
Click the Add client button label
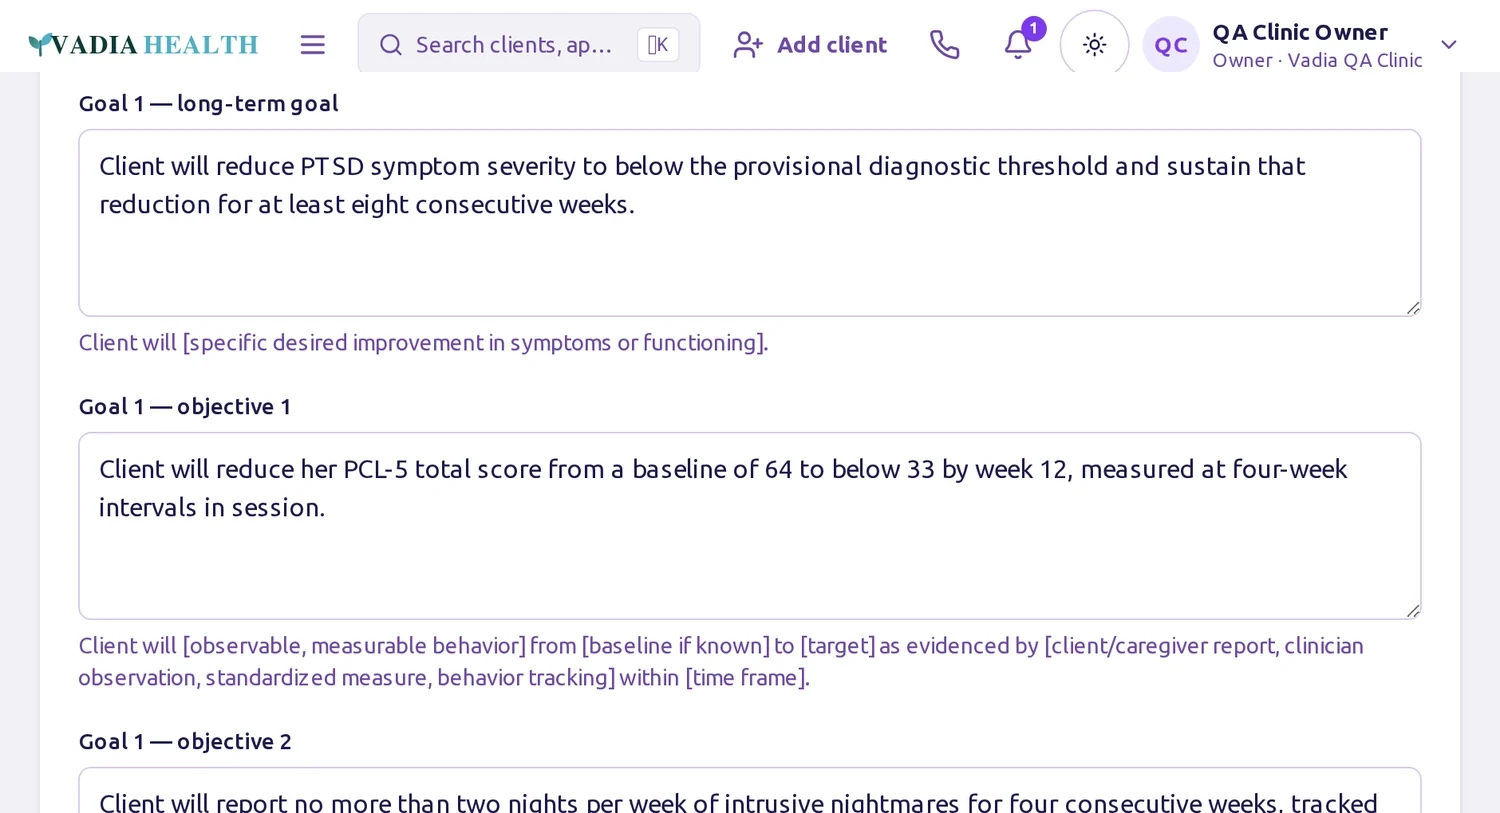coord(832,45)
